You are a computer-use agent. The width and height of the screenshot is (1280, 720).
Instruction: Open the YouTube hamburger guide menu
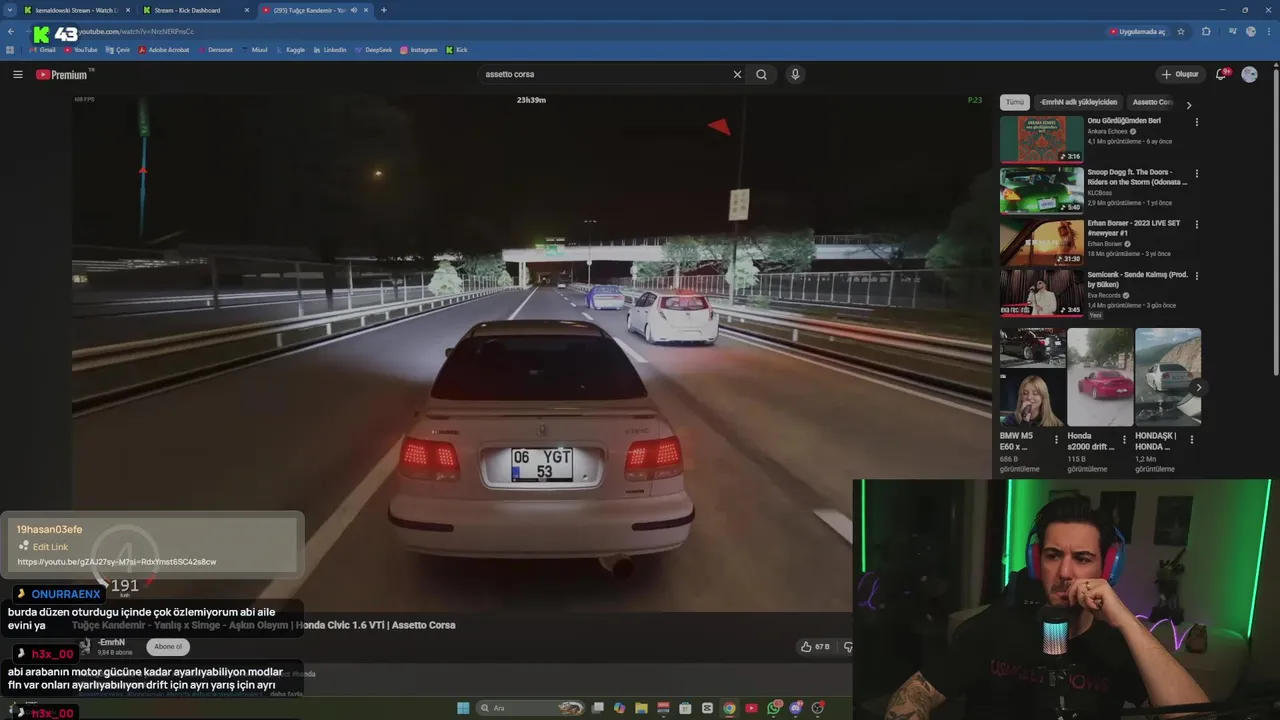click(x=17, y=74)
